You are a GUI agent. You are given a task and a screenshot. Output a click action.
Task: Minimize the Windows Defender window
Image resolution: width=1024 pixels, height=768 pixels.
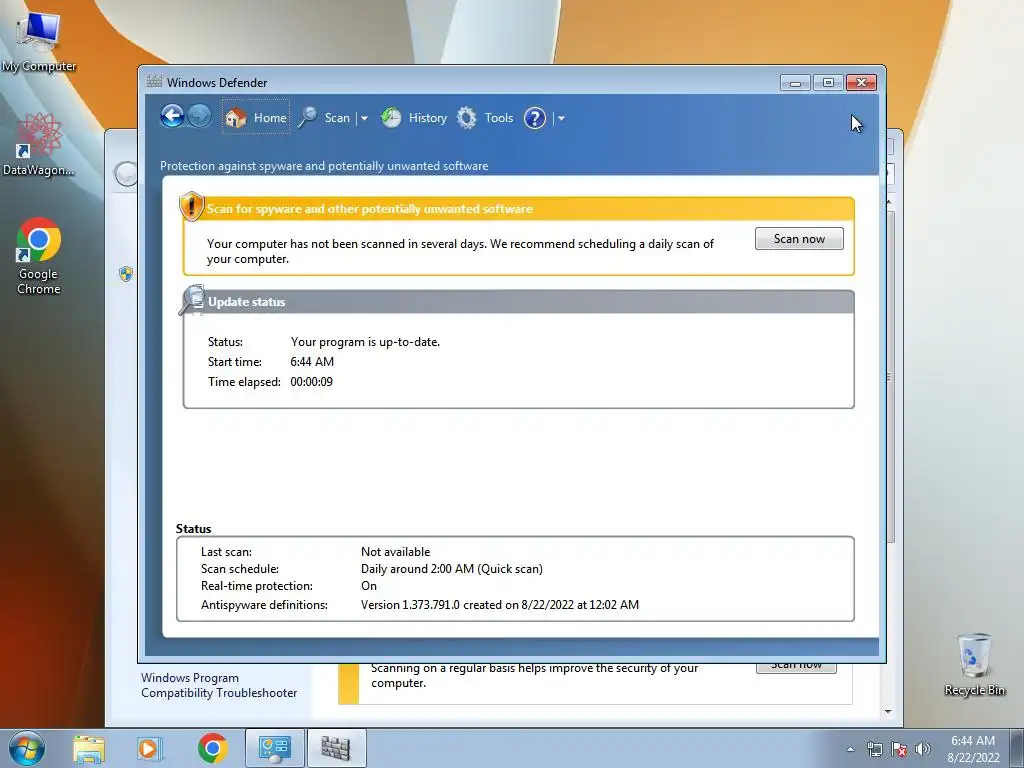pyautogui.click(x=795, y=82)
